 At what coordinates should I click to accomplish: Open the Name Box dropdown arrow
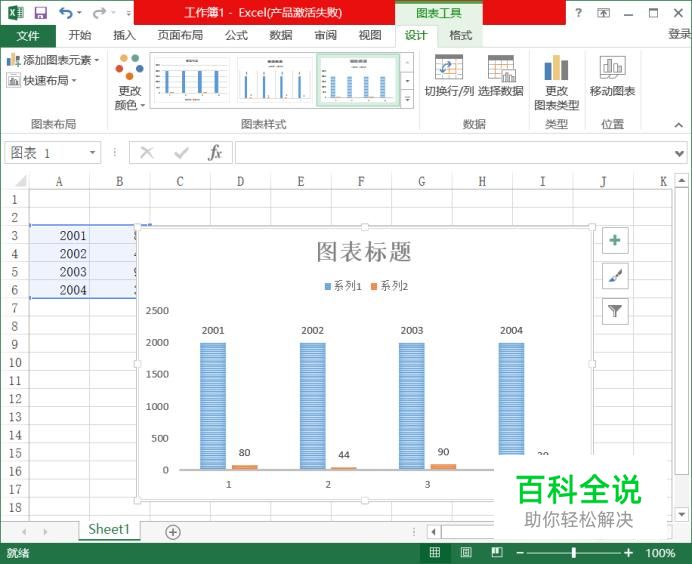92,153
